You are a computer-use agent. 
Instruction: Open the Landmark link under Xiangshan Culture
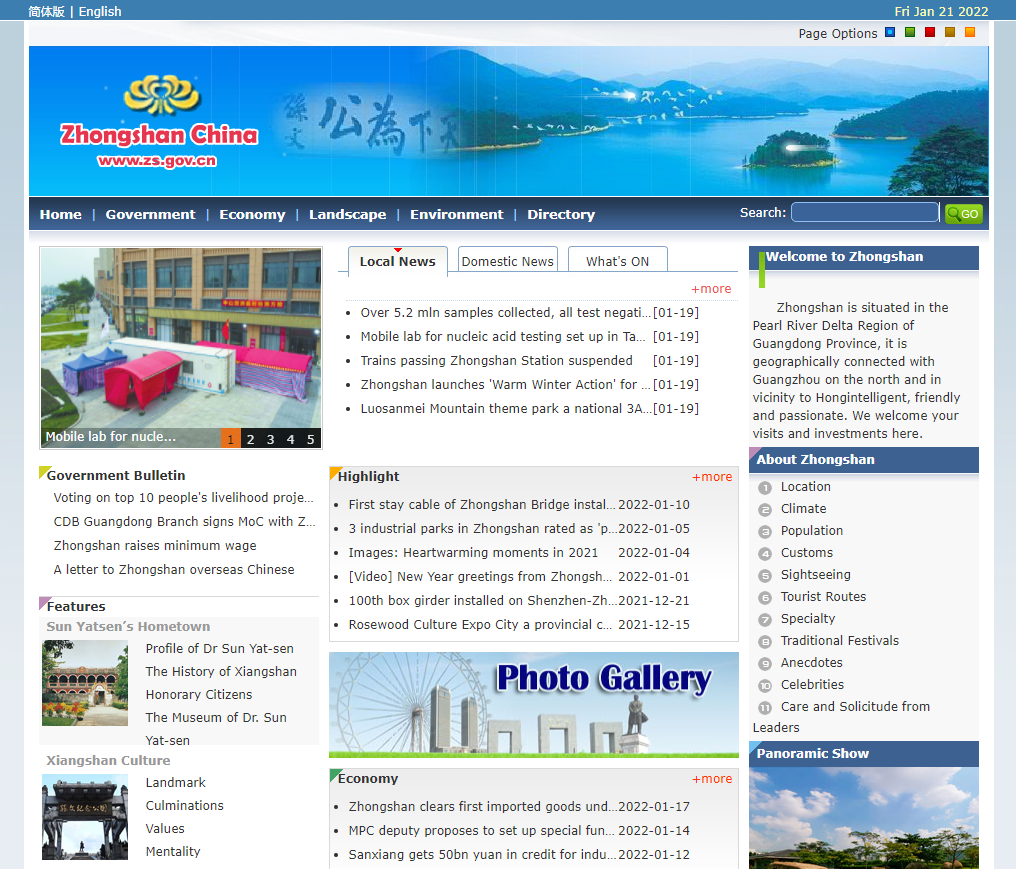(x=176, y=783)
